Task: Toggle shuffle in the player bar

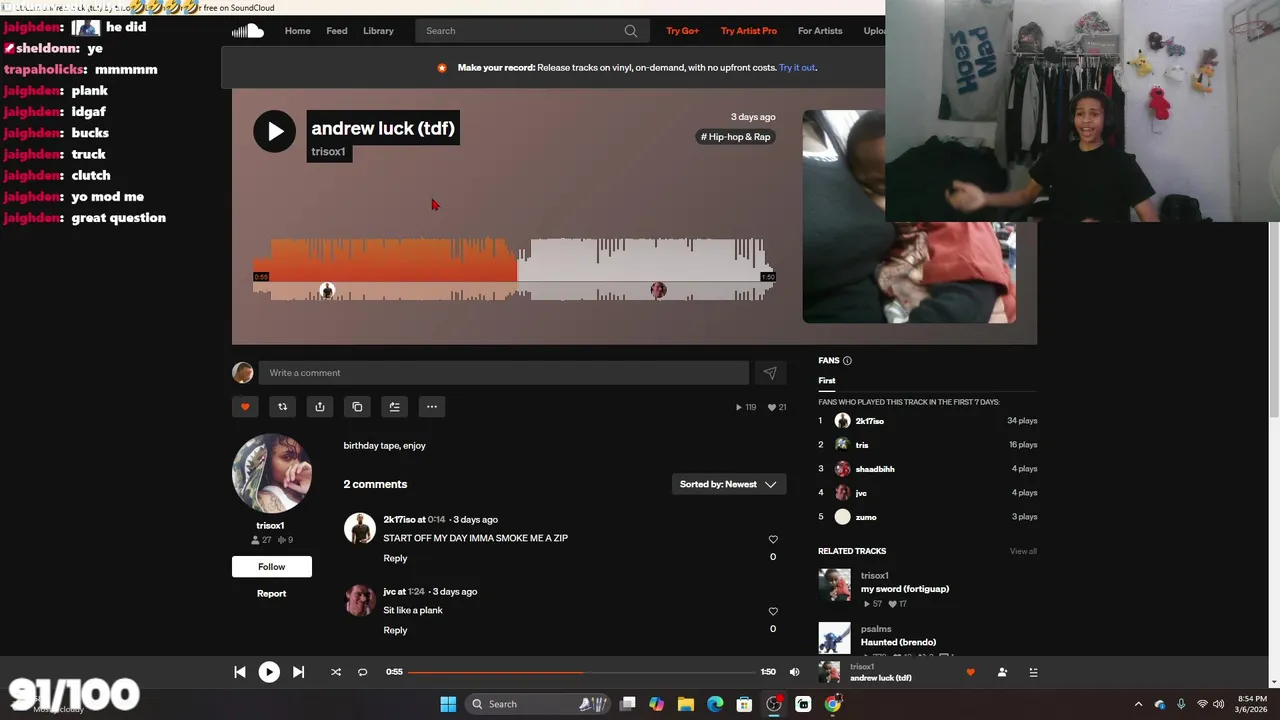Action: tap(336, 672)
